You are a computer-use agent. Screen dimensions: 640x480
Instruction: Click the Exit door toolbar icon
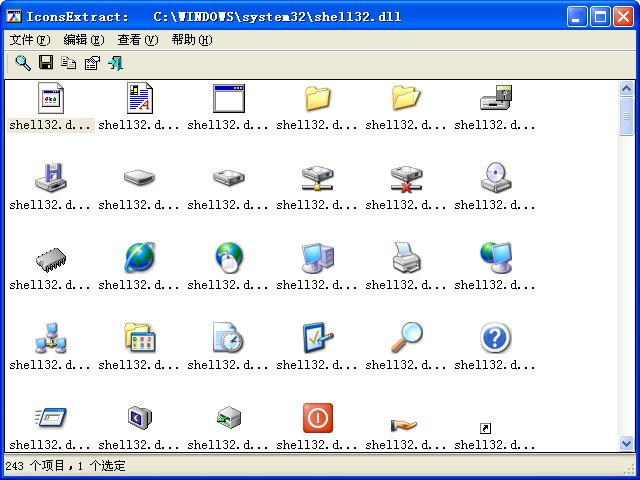point(116,63)
